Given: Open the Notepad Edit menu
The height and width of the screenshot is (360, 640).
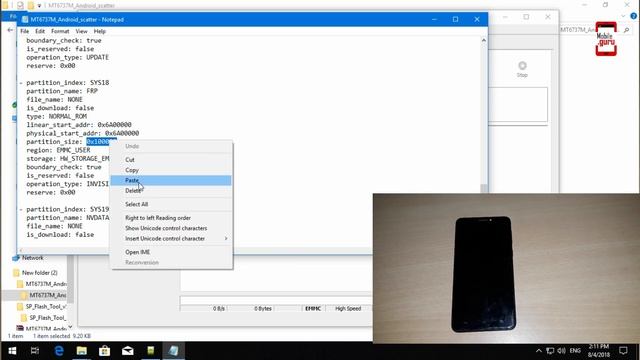Looking at the screenshot, I should click(x=40, y=31).
